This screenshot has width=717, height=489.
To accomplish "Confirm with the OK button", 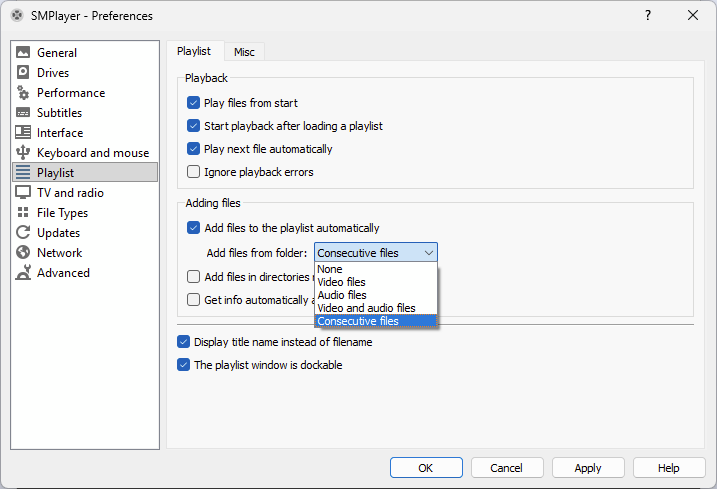I will (x=426, y=468).
